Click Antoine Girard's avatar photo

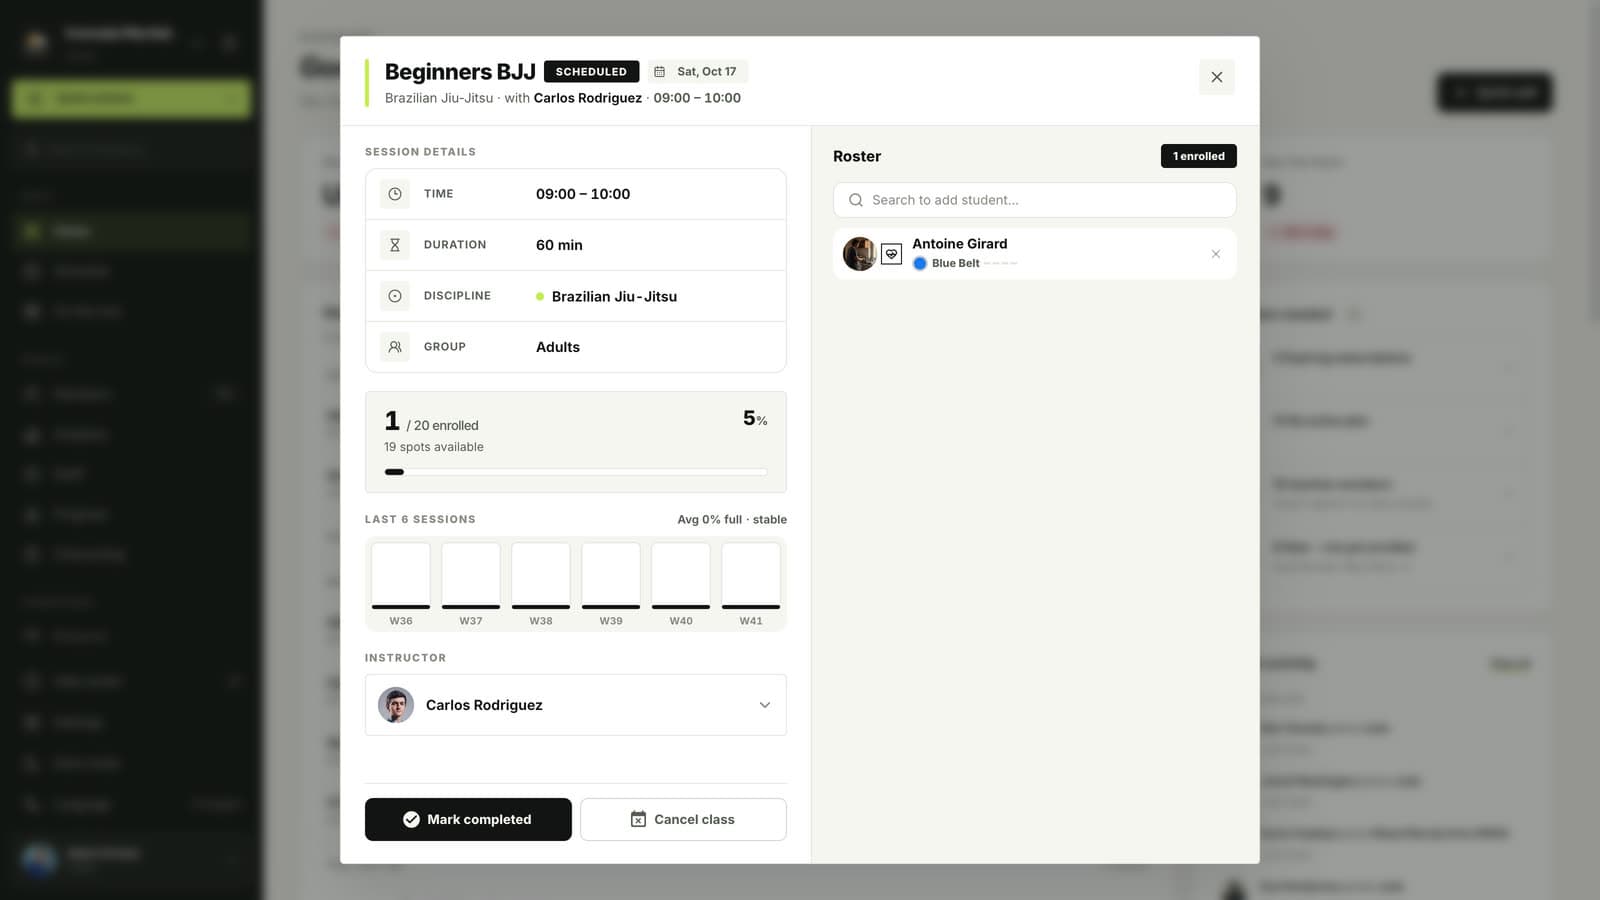click(859, 254)
